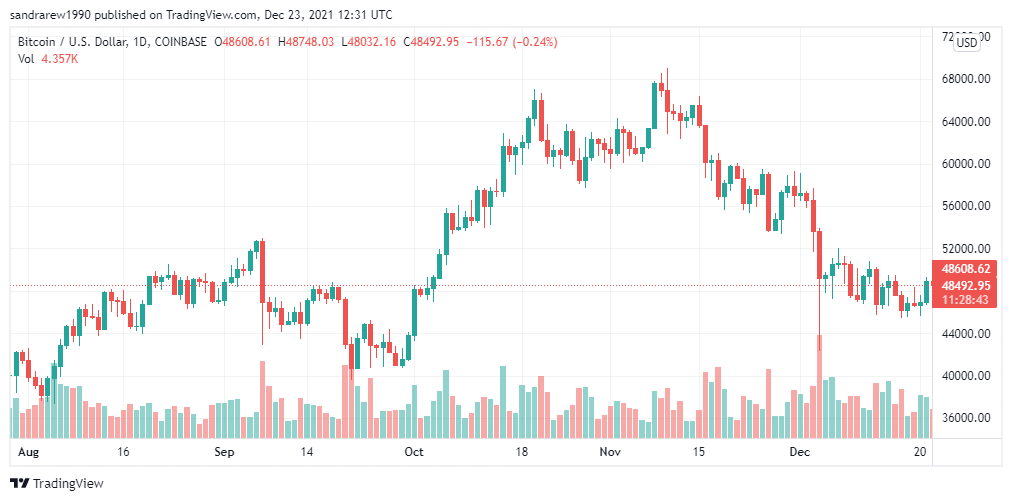Click the 48492.95 current price tag
1012x501 pixels.
pyautogui.click(x=966, y=285)
